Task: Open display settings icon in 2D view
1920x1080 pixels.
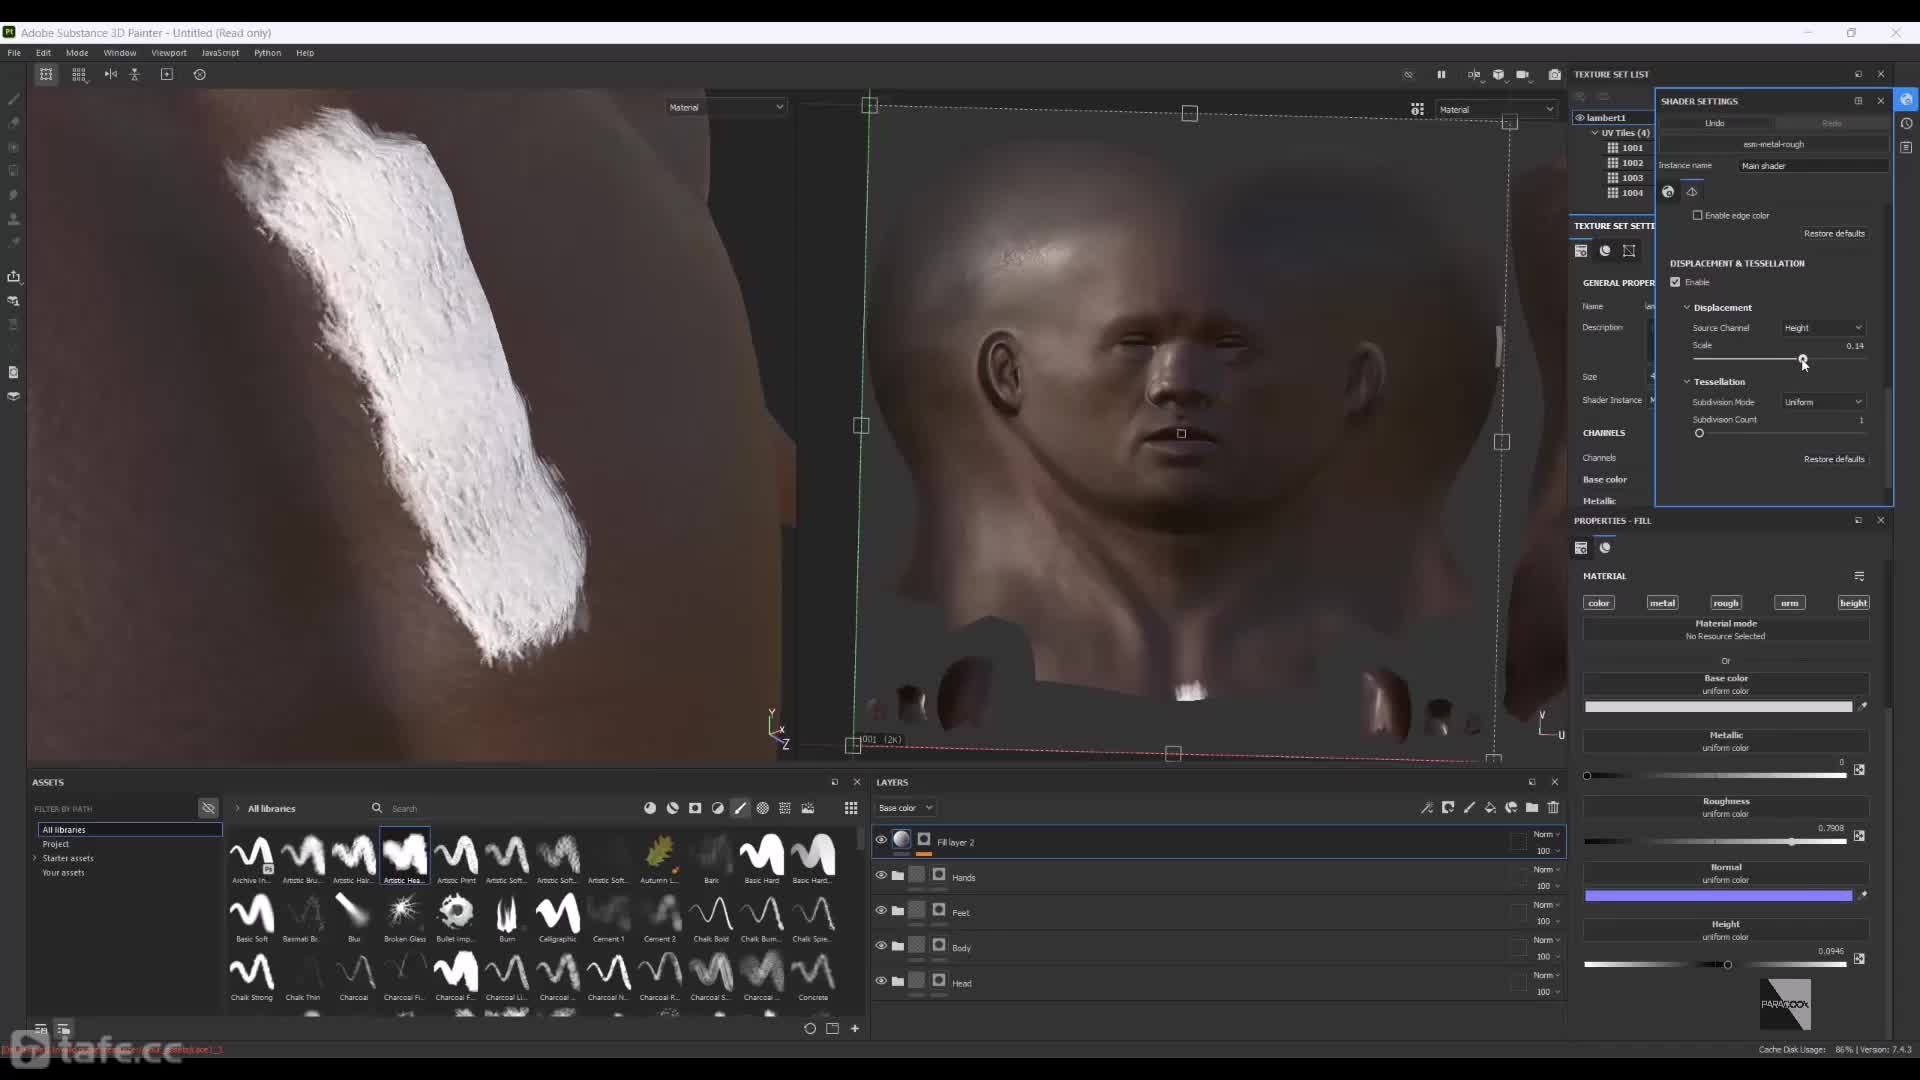Action: click(x=1417, y=109)
